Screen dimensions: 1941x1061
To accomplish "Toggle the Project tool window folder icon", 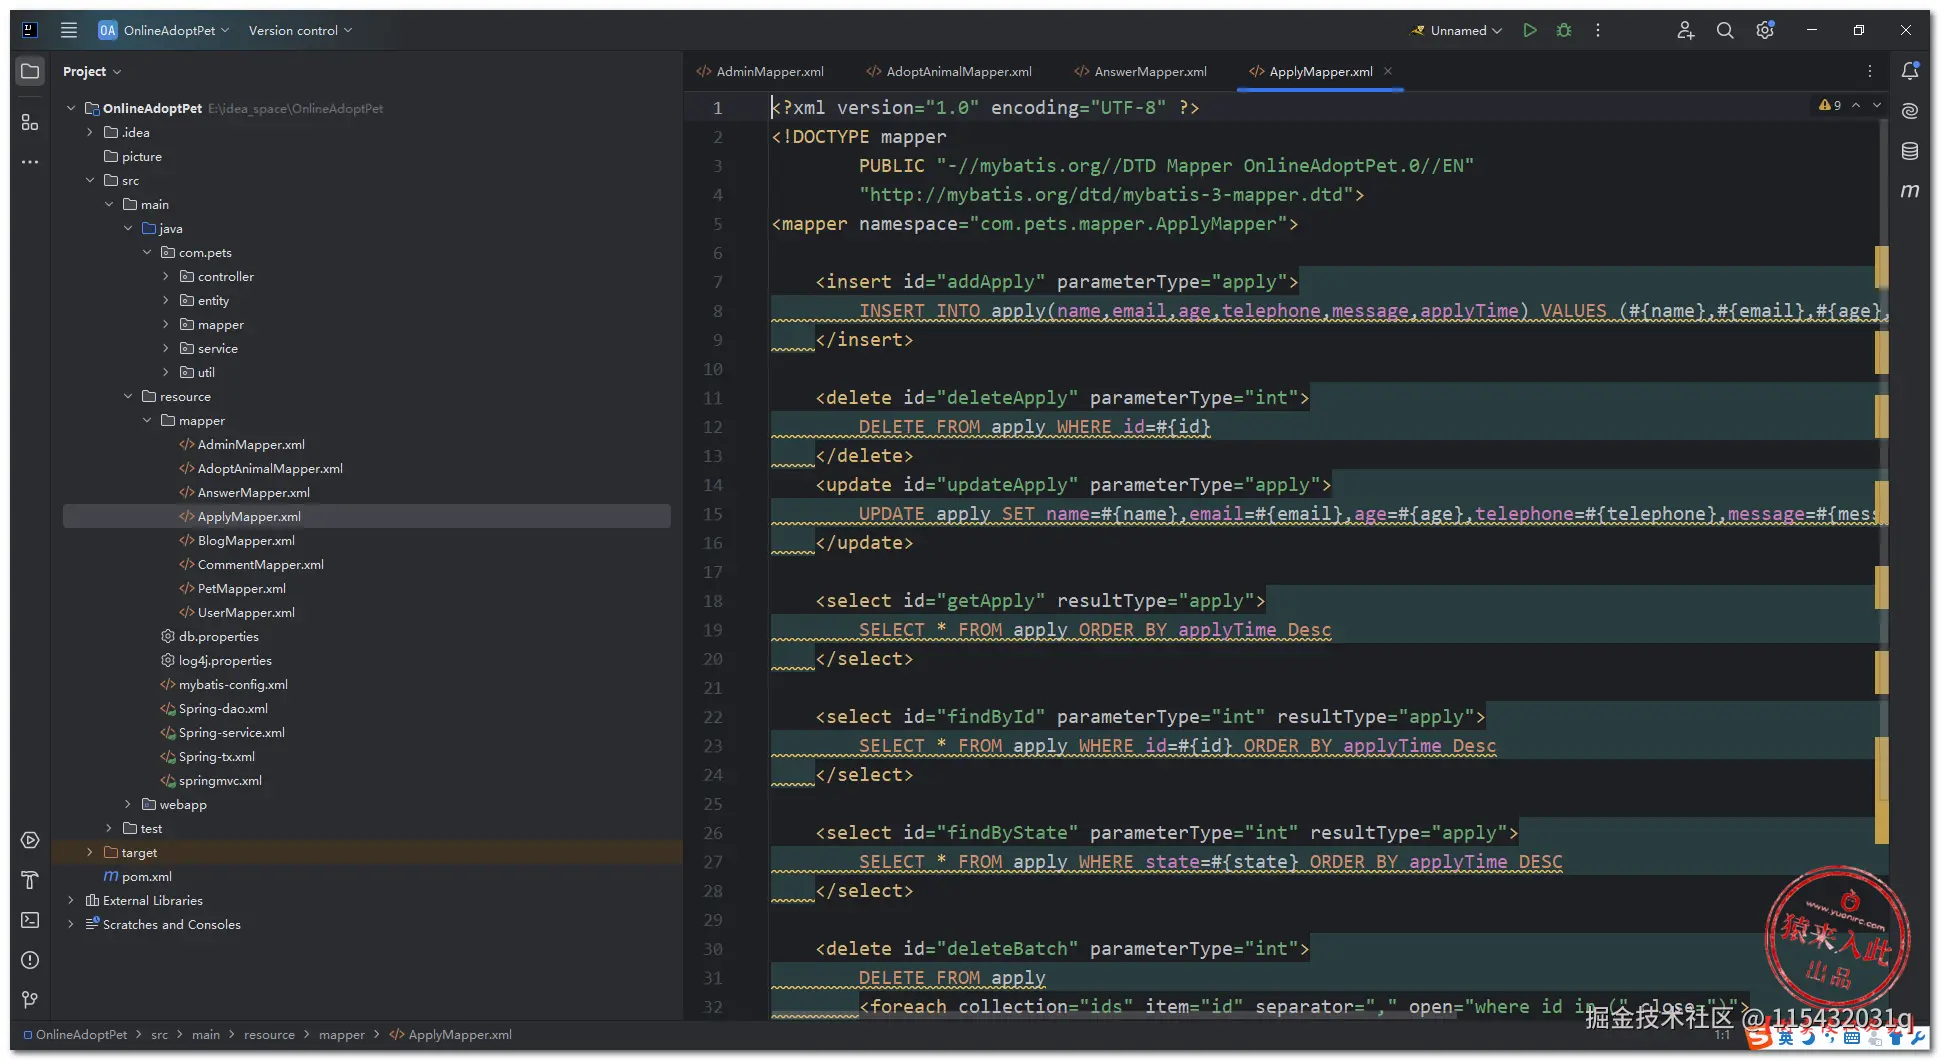I will [30, 71].
